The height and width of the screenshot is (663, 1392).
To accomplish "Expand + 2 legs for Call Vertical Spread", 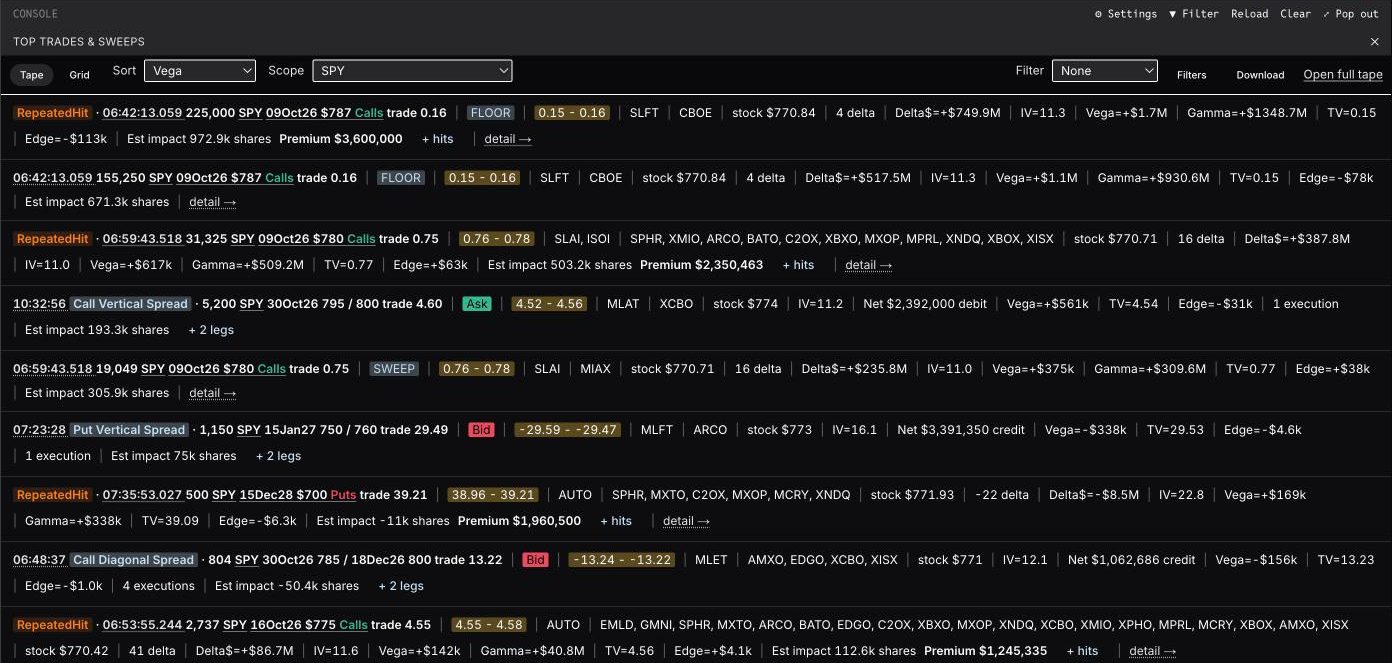I will (x=211, y=330).
